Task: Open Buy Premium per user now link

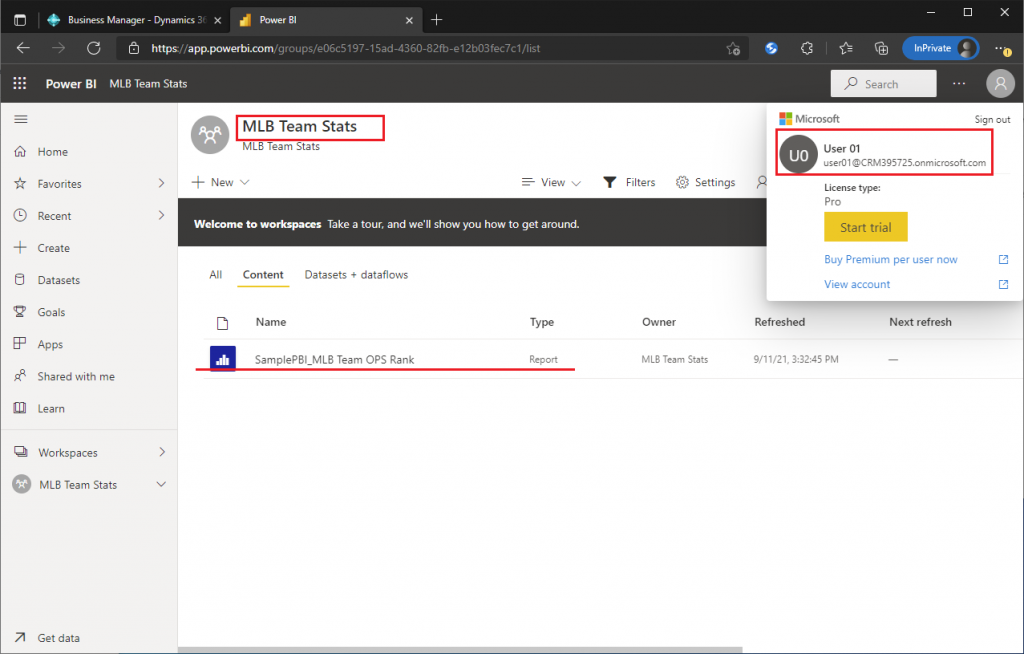Action: pyautogui.click(x=891, y=259)
